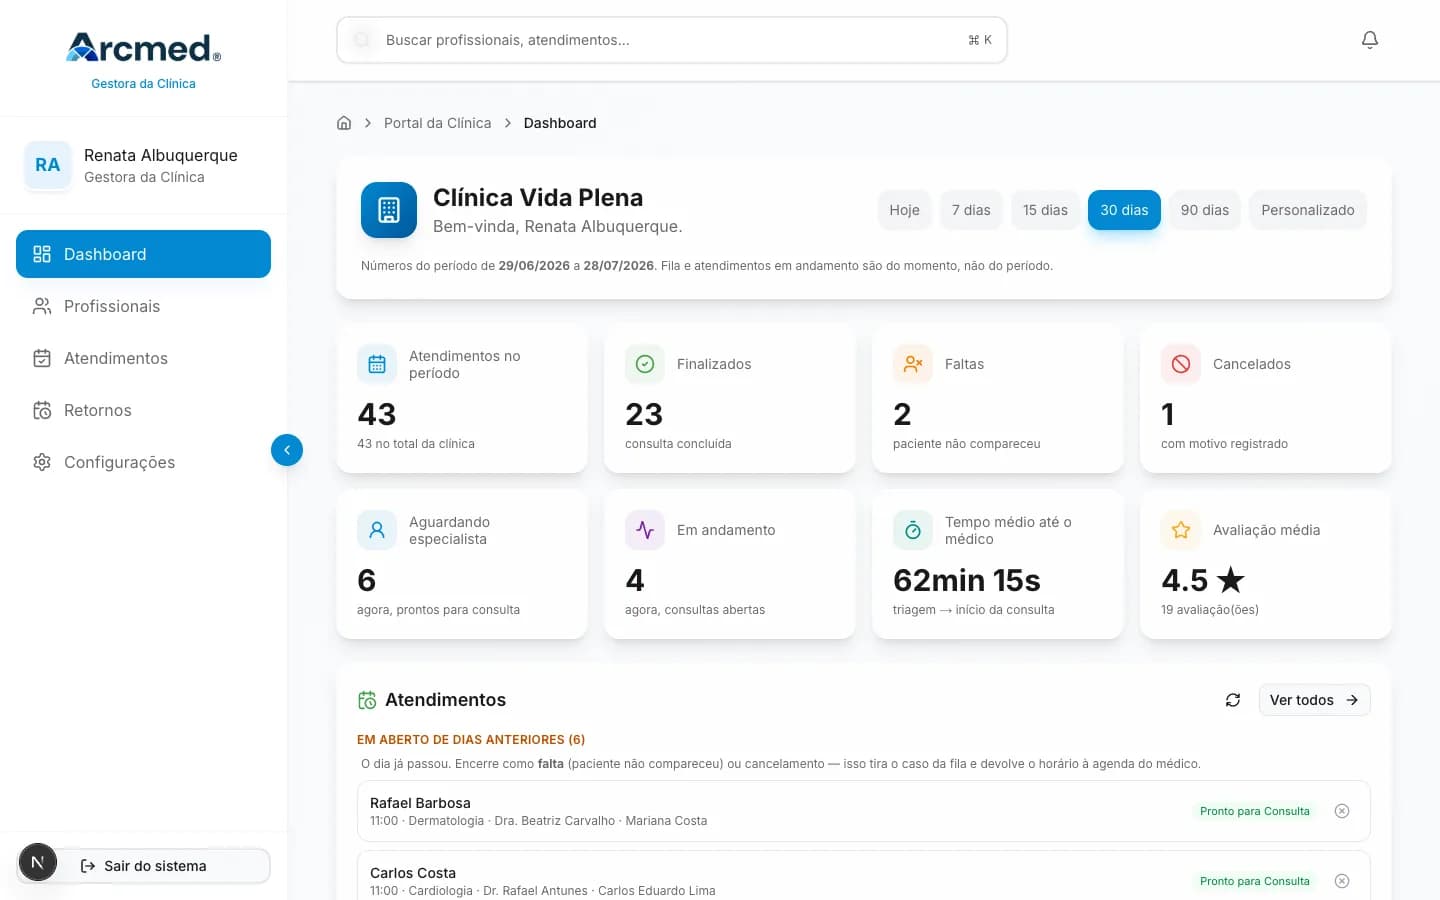
Task: Open the notifications bell
Action: point(1370,40)
